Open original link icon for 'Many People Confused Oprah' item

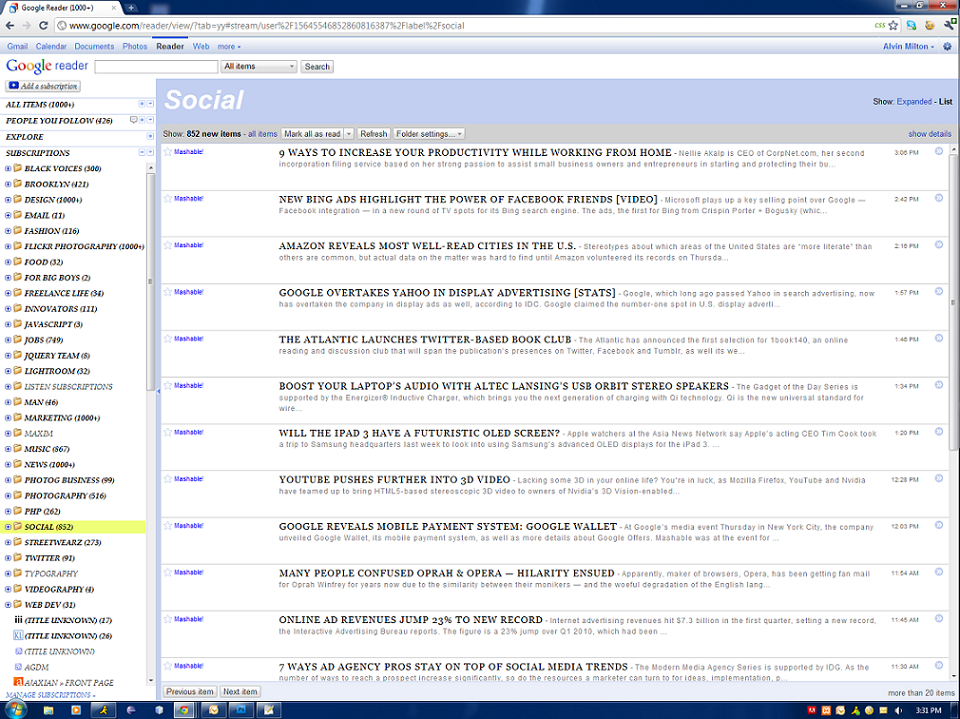click(939, 572)
